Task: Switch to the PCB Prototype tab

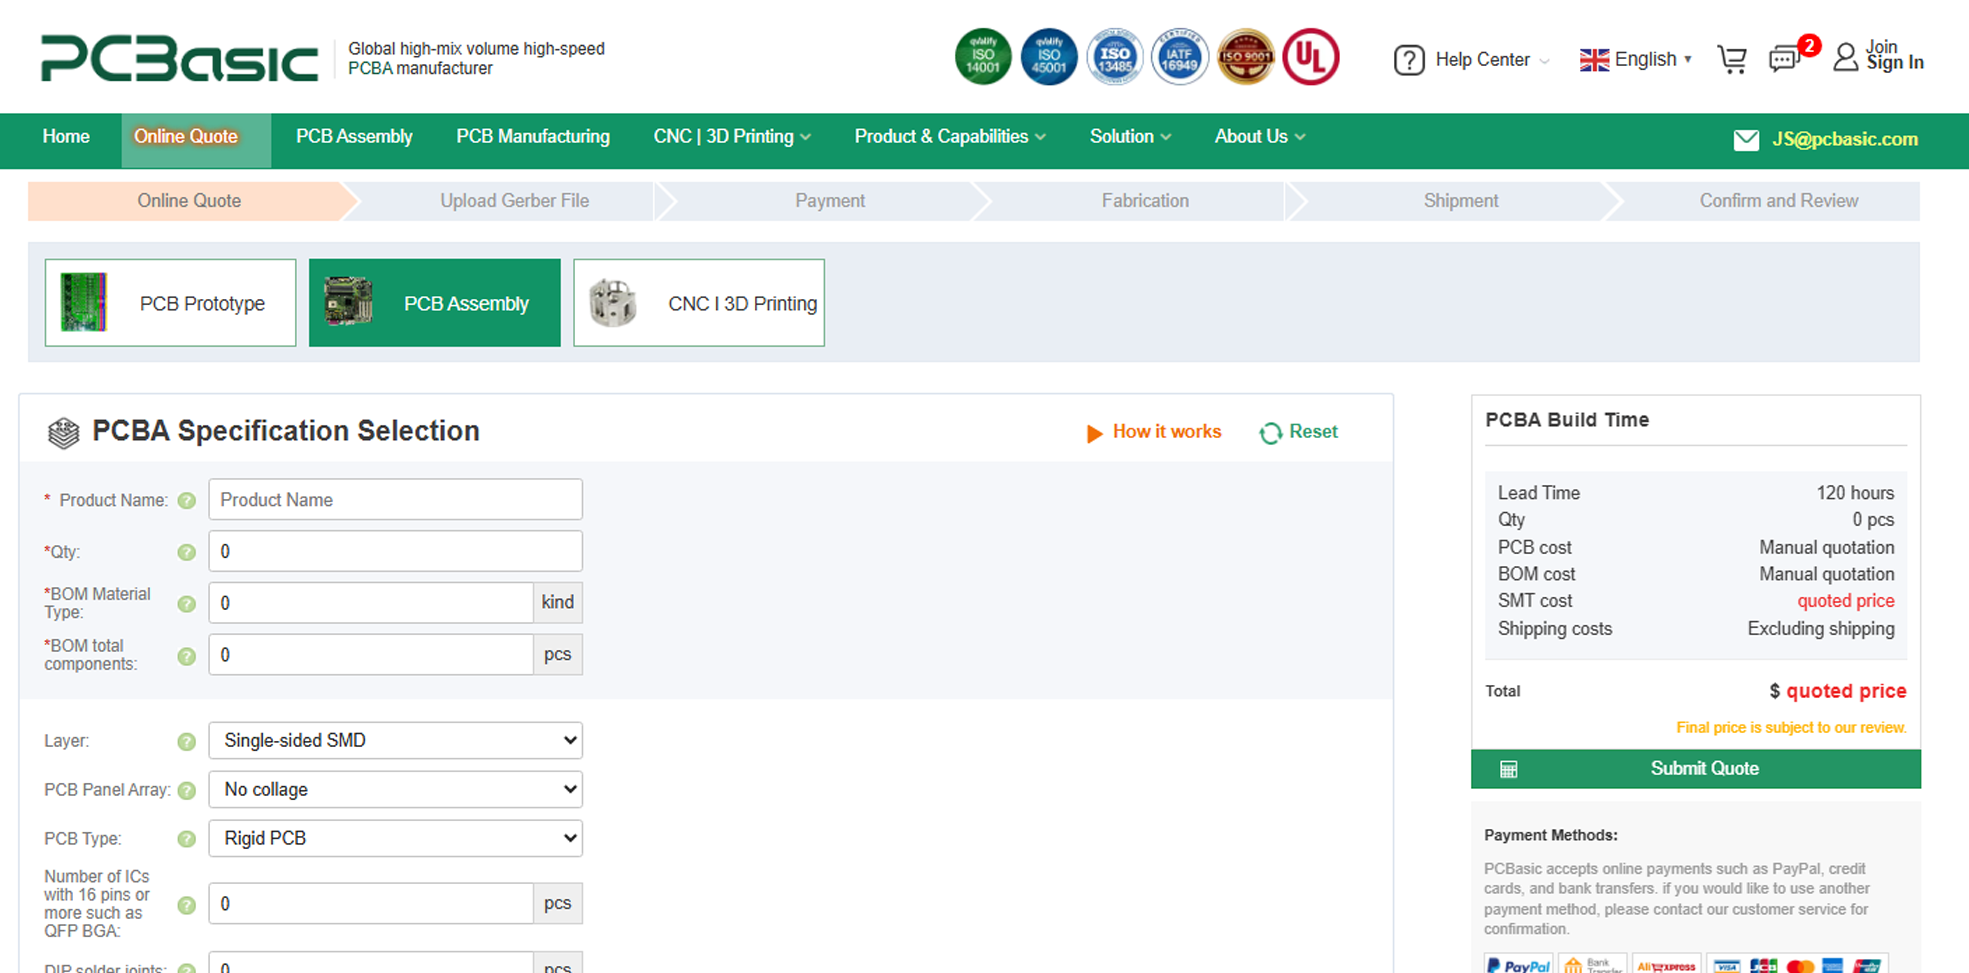Action: coord(170,303)
